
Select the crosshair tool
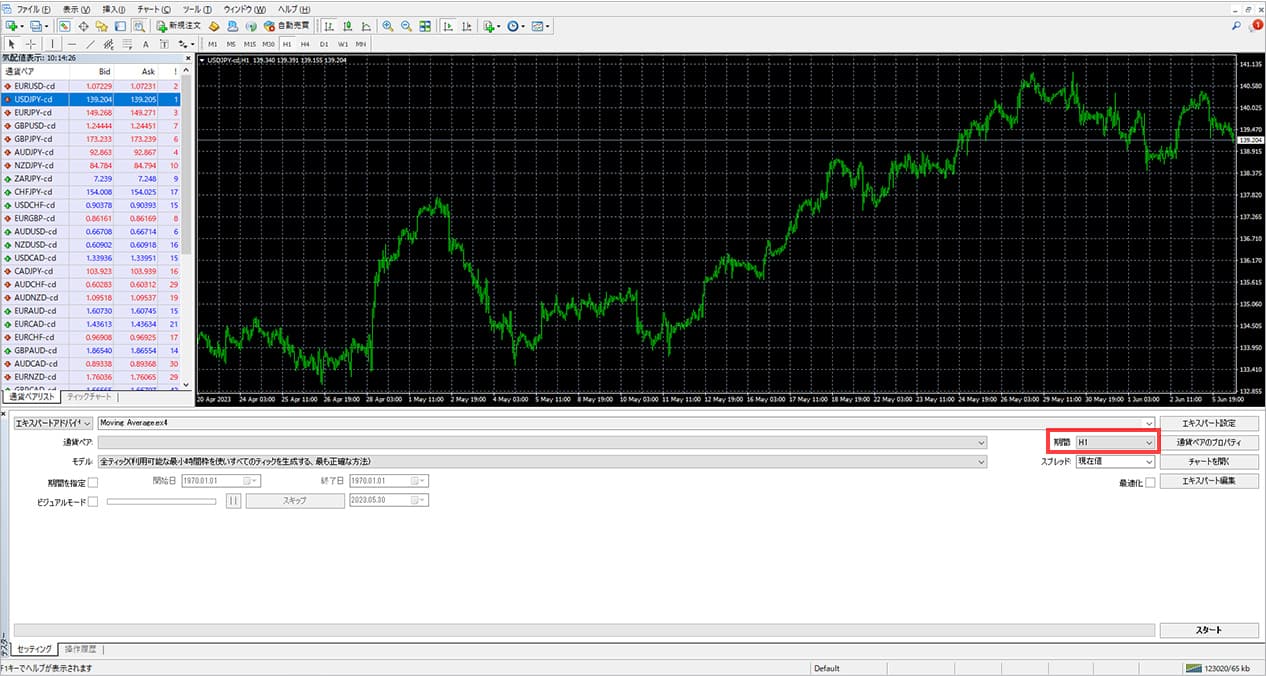(x=31, y=44)
